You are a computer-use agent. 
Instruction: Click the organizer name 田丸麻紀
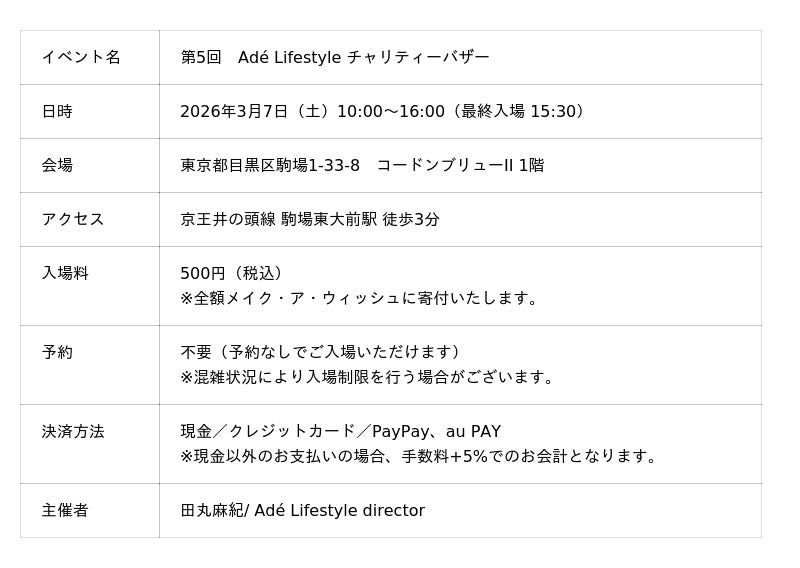point(212,510)
